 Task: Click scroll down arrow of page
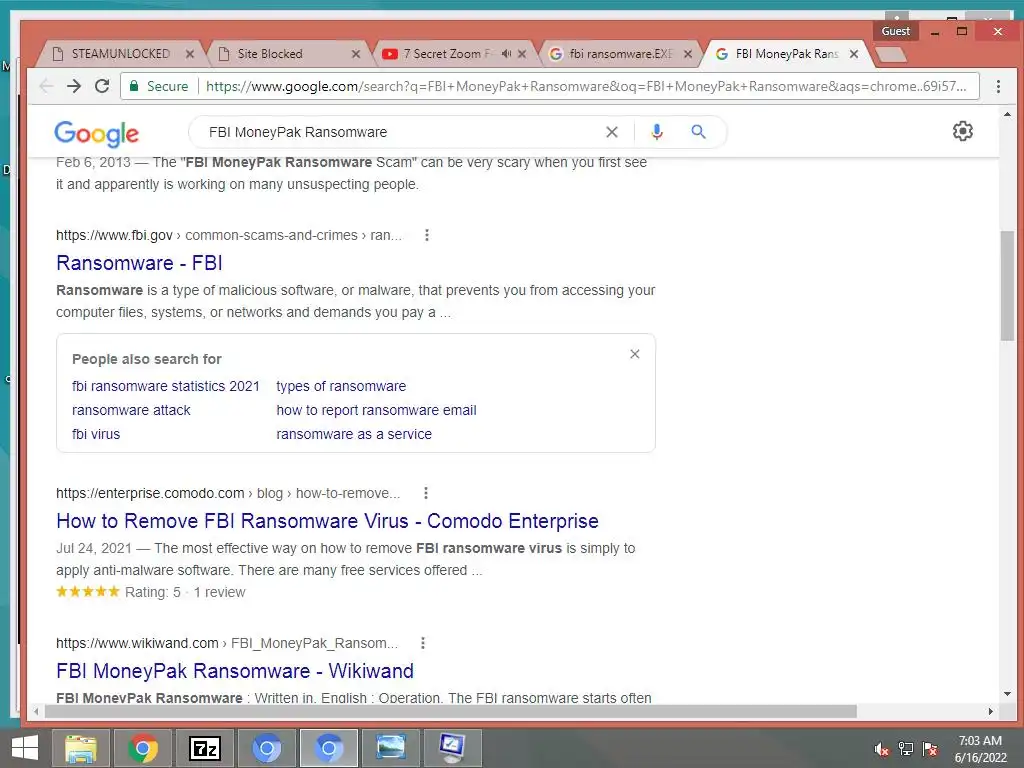(1007, 694)
